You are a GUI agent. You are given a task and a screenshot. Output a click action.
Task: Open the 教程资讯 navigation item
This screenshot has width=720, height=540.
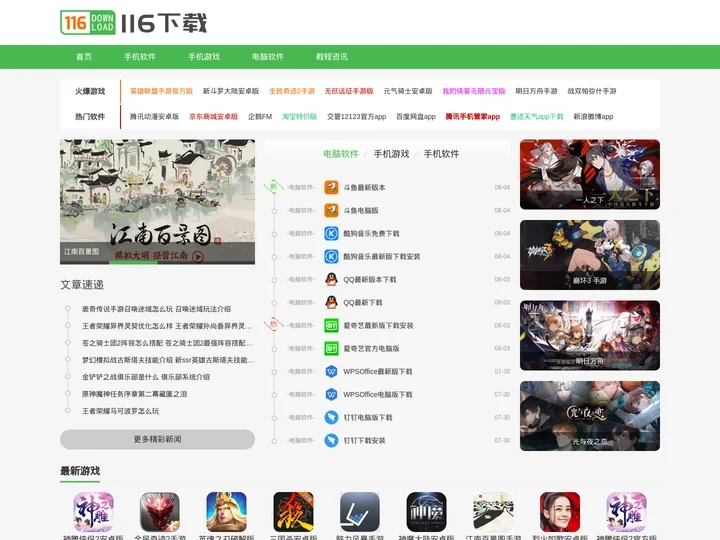[x=332, y=57]
